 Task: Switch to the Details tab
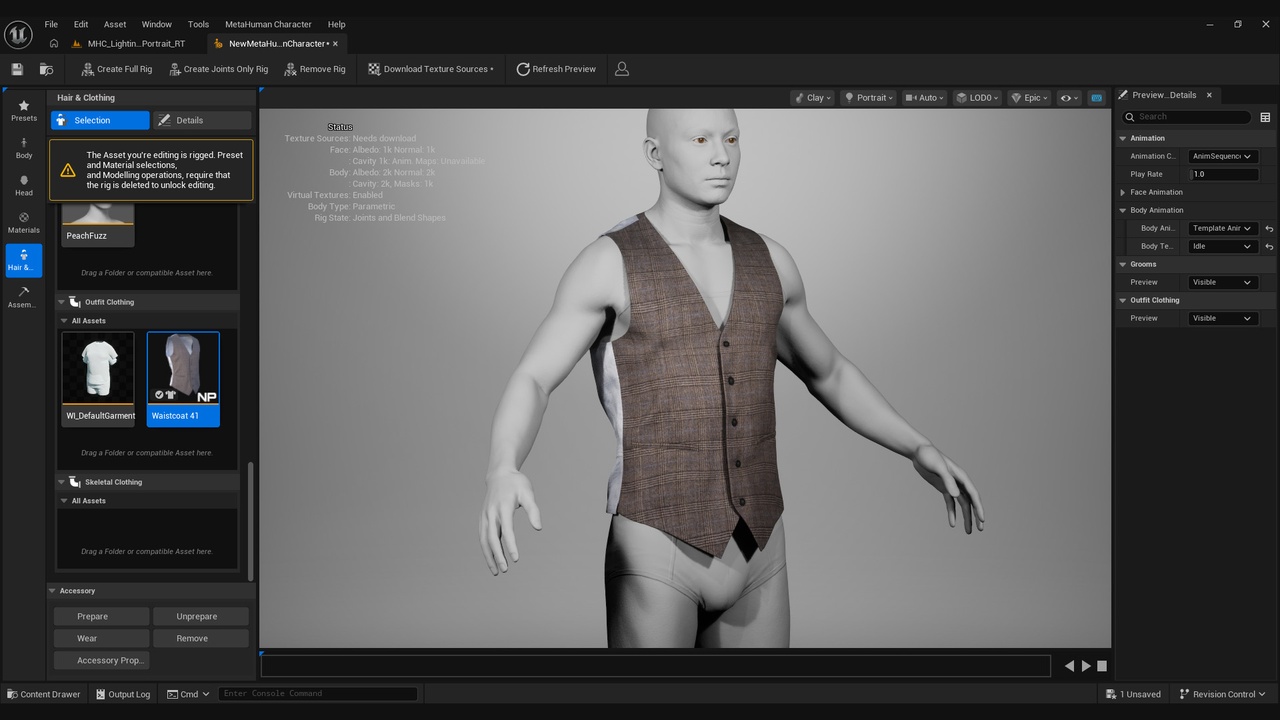pos(201,120)
